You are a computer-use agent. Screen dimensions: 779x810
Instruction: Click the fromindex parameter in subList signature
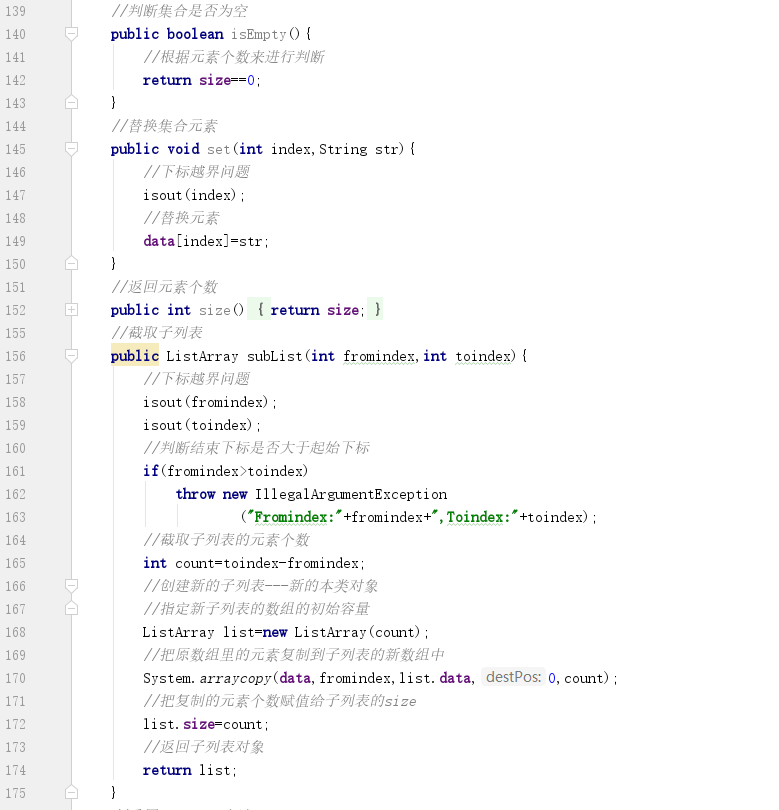[x=379, y=356]
